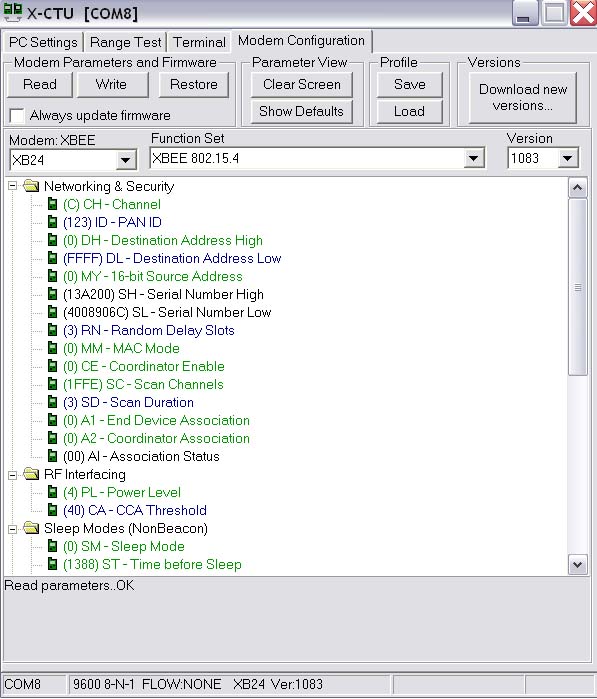Select (0) MM - MAC Mode entry
The width and height of the screenshot is (597, 699).
point(121,348)
